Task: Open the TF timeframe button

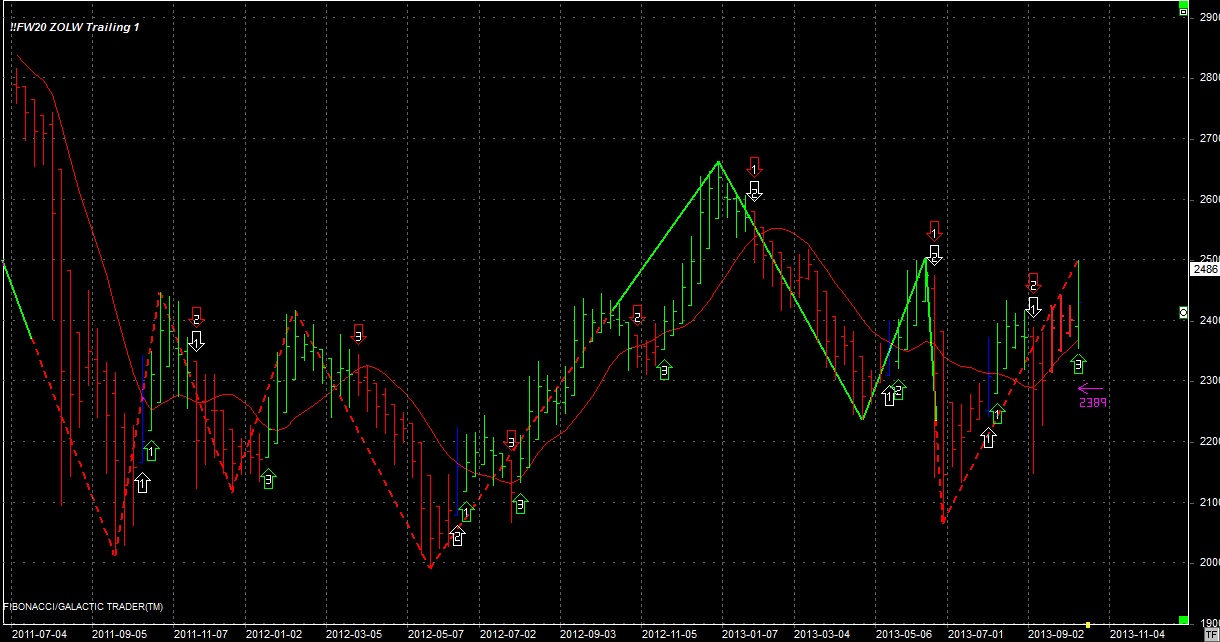Action: point(1211,634)
